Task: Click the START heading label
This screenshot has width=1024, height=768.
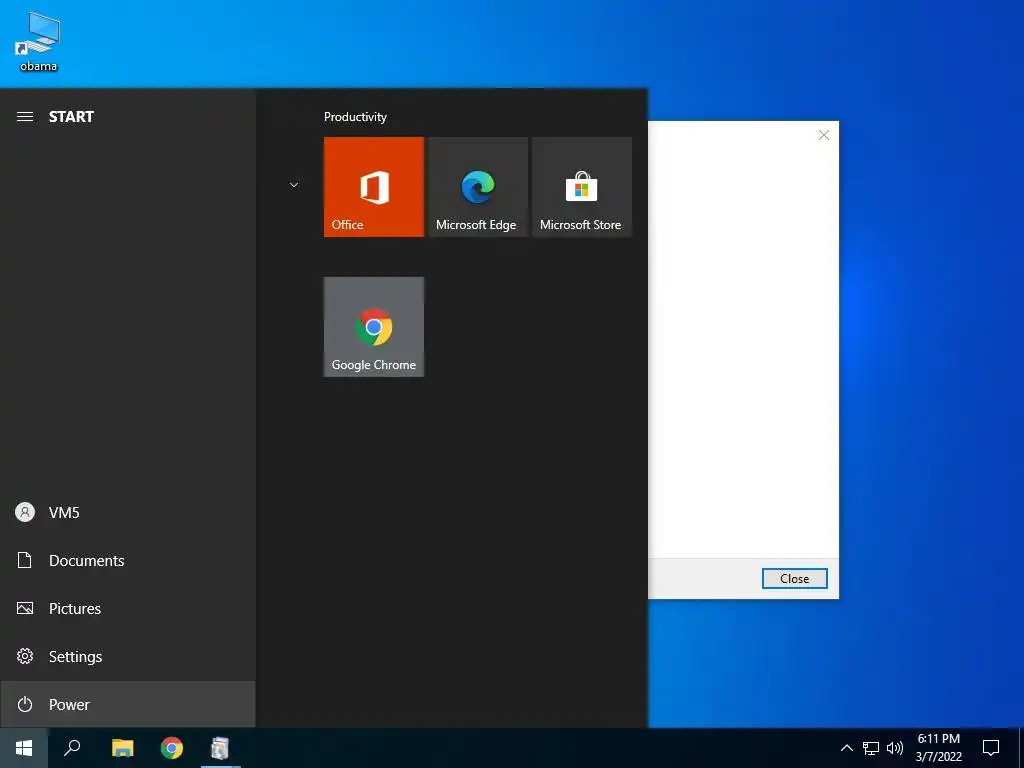Action: (x=71, y=117)
